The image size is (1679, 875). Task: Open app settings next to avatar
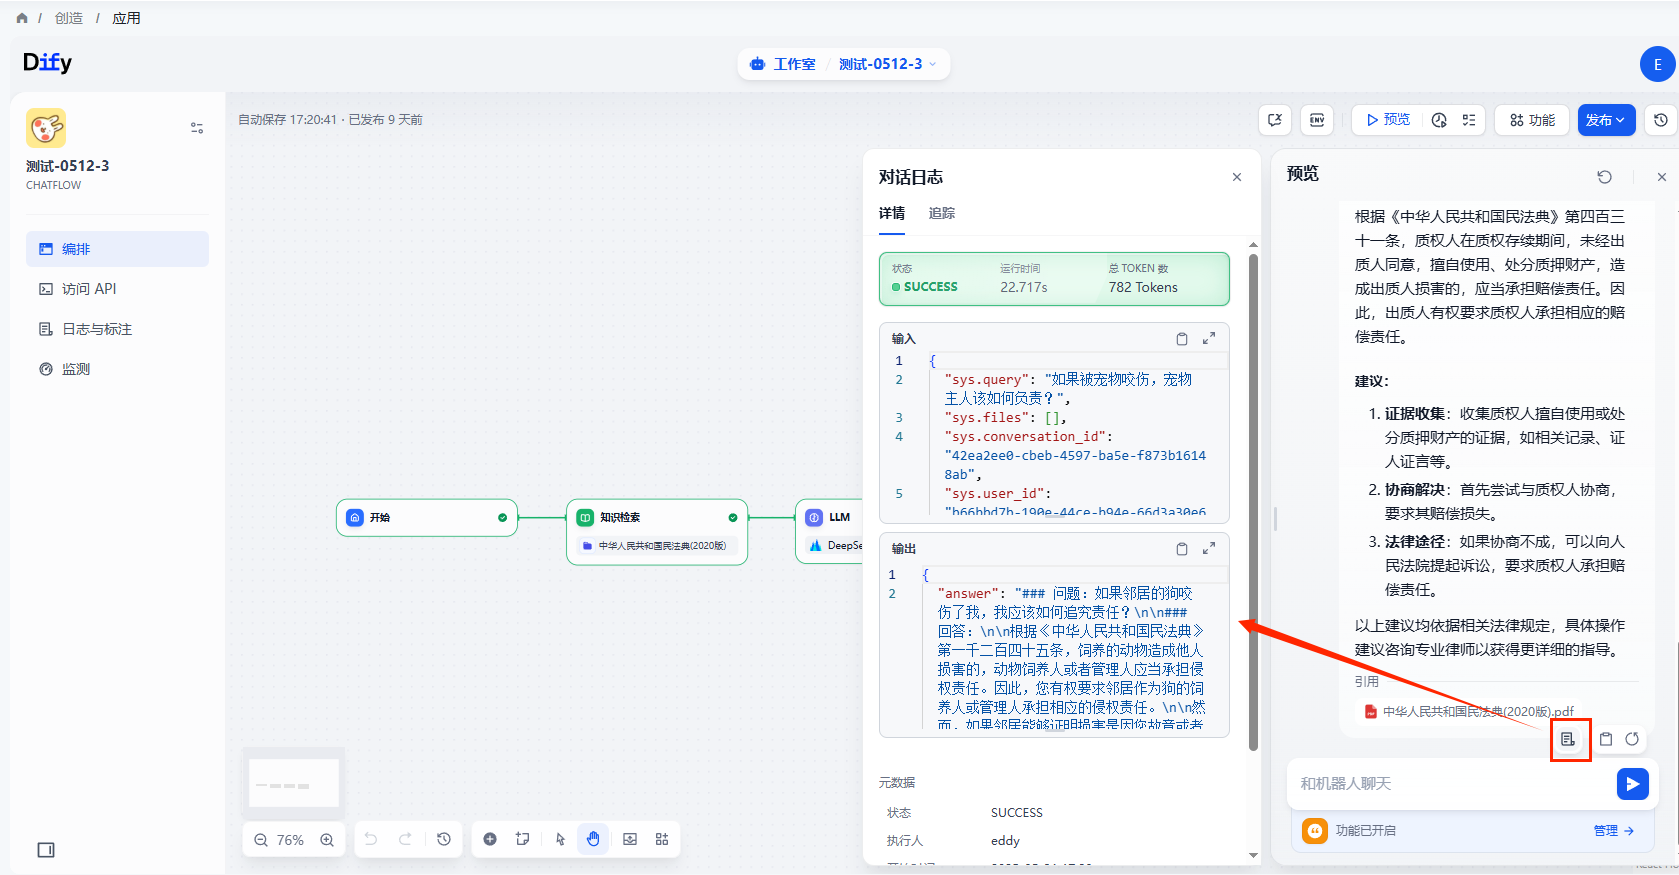[x=197, y=128]
